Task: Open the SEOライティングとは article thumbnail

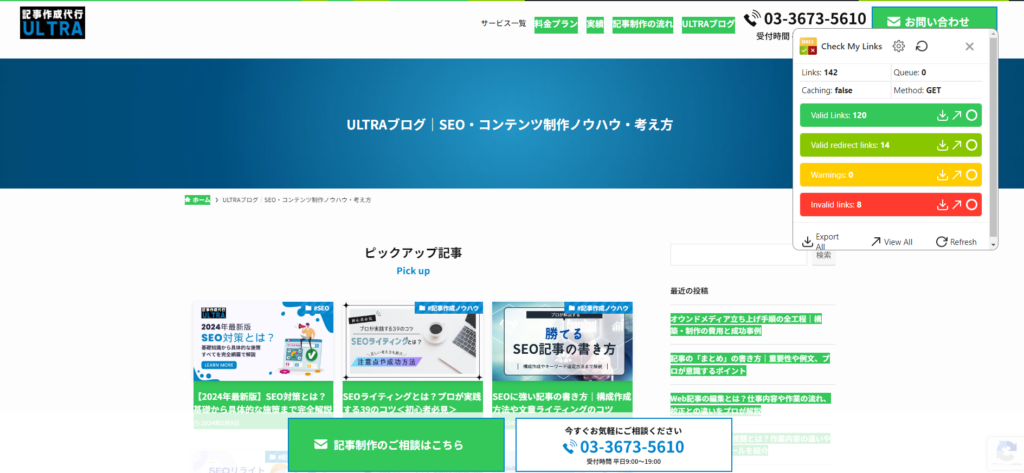Action: 413,341
